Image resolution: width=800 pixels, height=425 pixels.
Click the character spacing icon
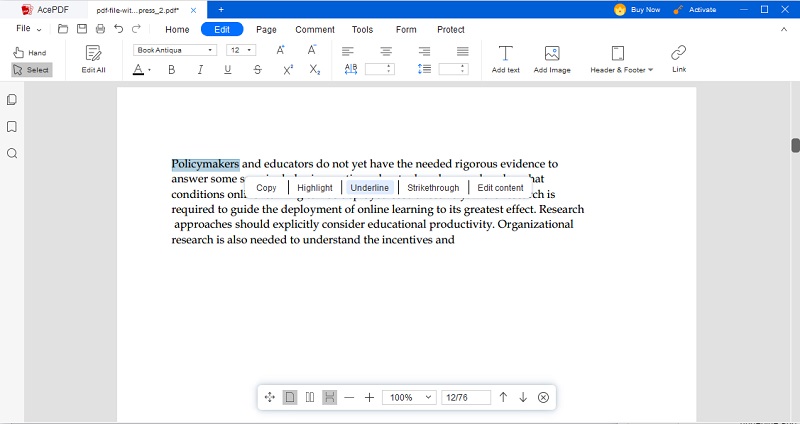pos(351,69)
